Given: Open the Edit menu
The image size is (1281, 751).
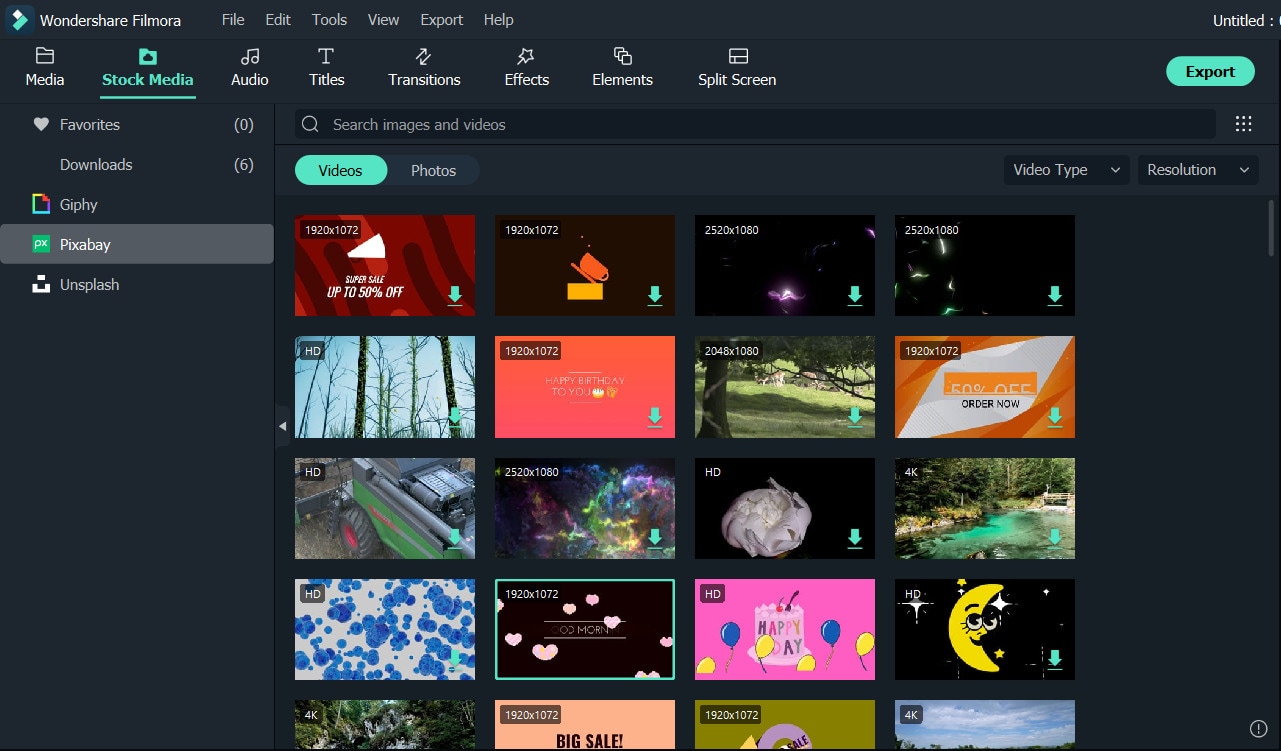Looking at the screenshot, I should (278, 20).
